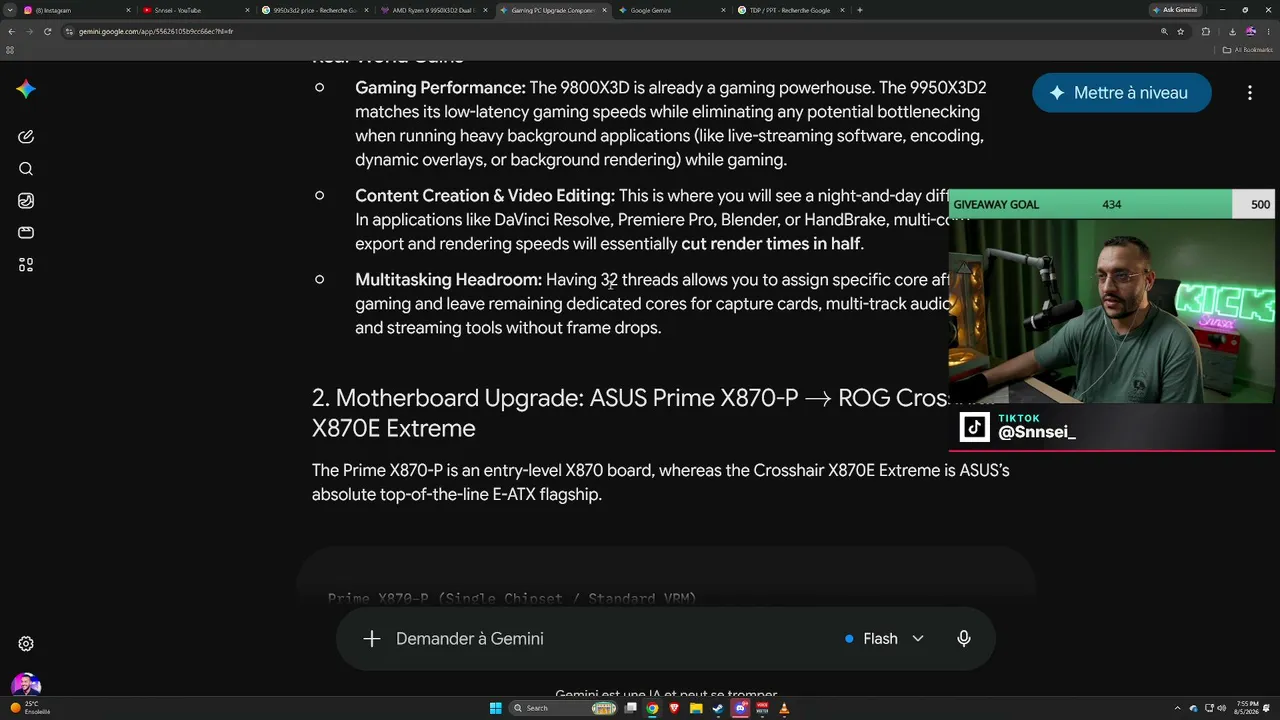Click the 'absolute top-of-the-line E-ATX flagship.' text
This screenshot has height=720, width=1280.
457,494
